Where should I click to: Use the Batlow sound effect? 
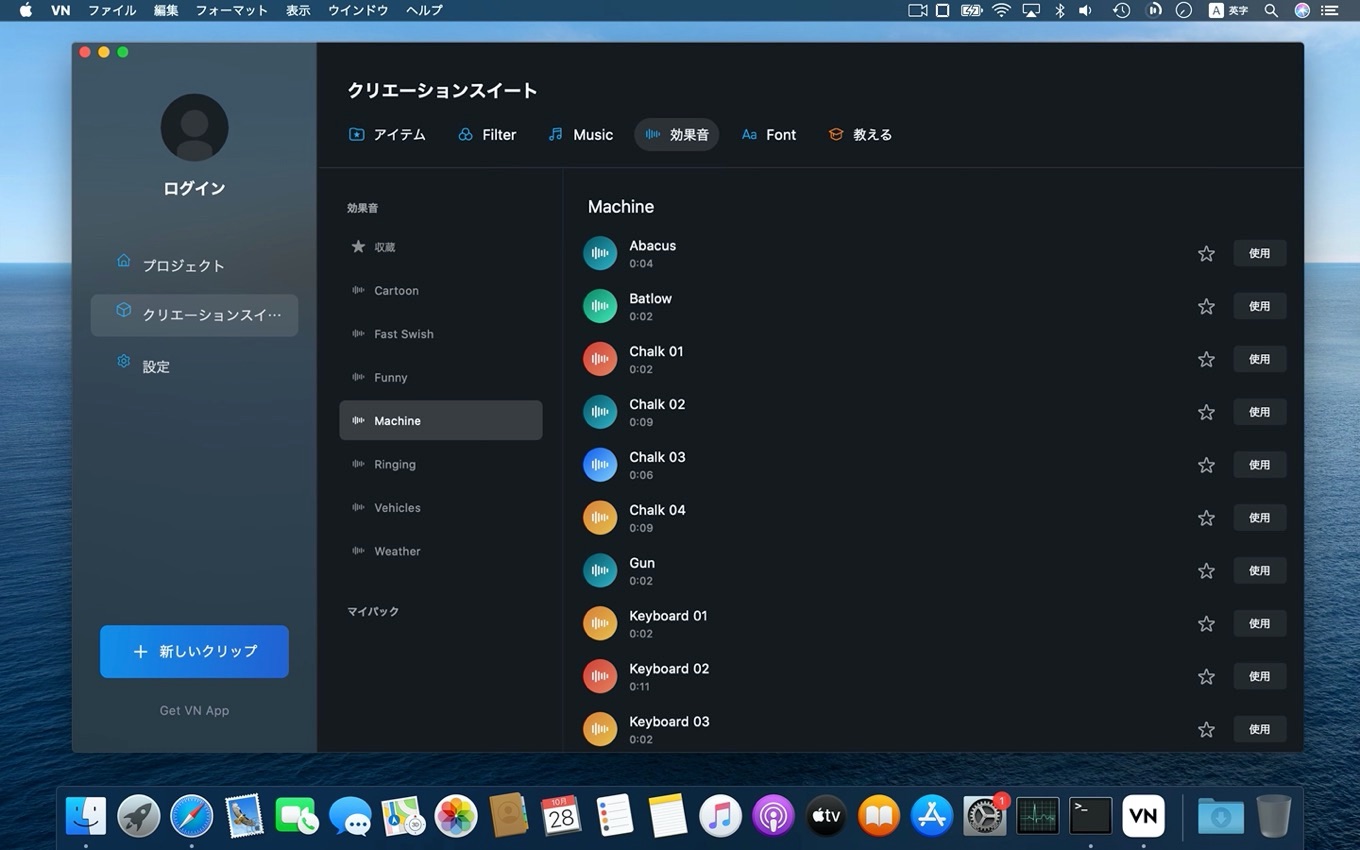[1259, 306]
